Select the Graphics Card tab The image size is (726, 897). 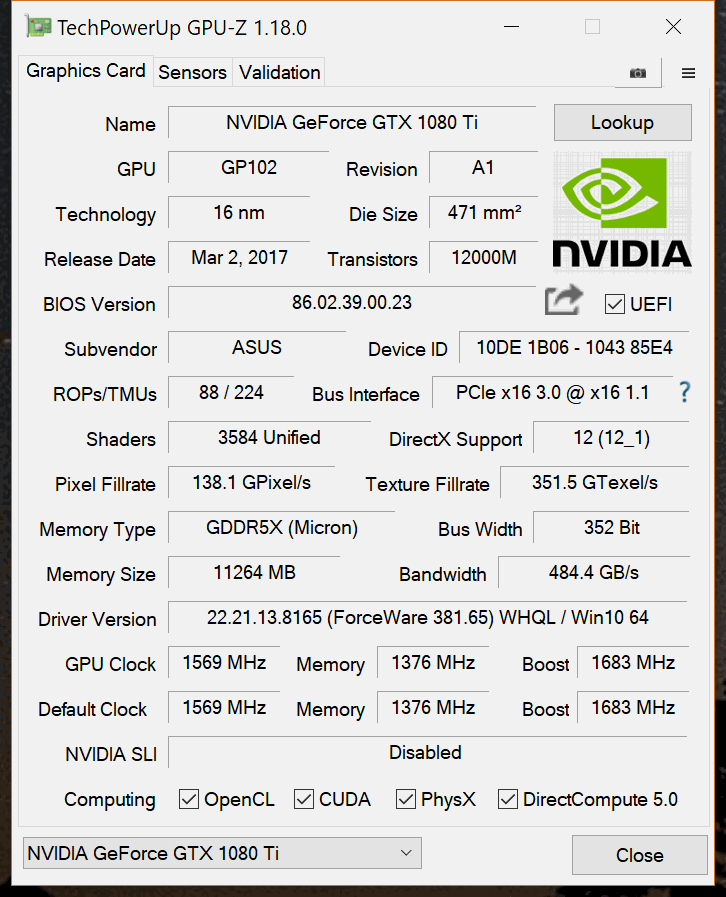point(86,71)
